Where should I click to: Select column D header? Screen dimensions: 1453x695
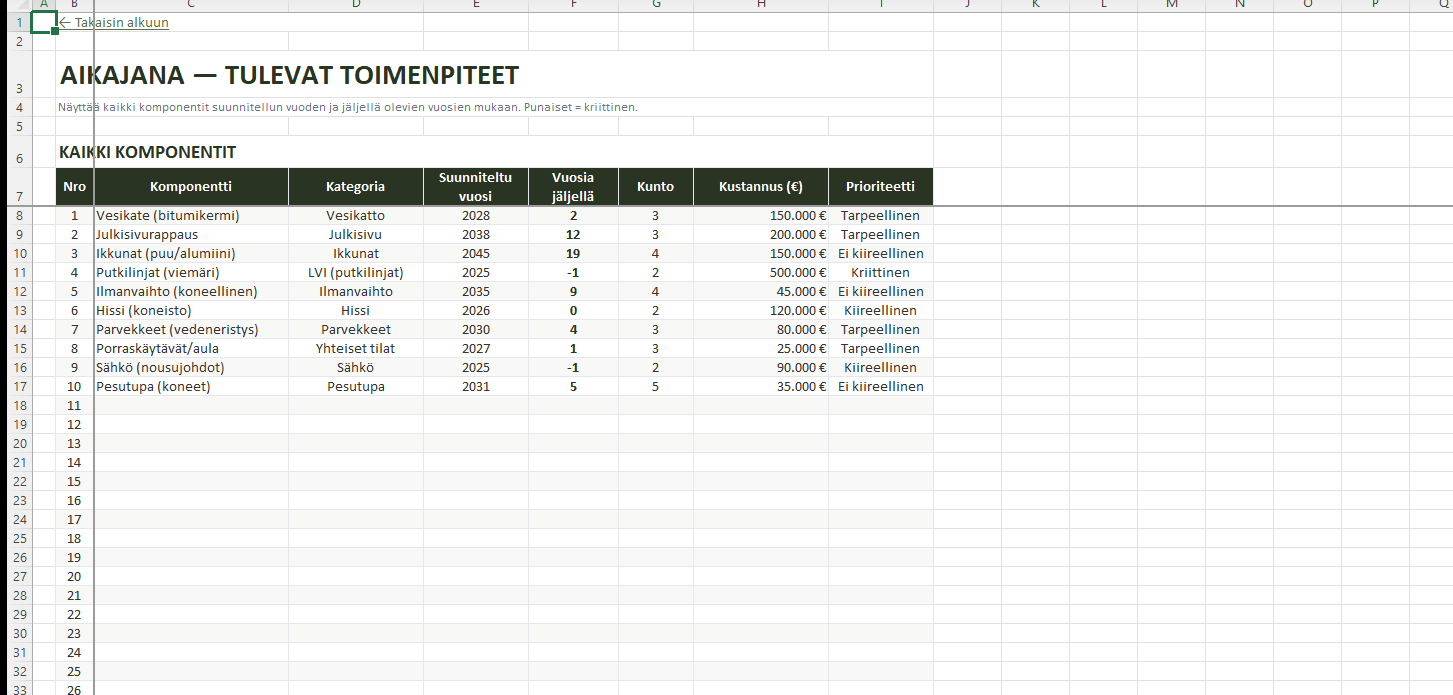click(x=355, y=5)
